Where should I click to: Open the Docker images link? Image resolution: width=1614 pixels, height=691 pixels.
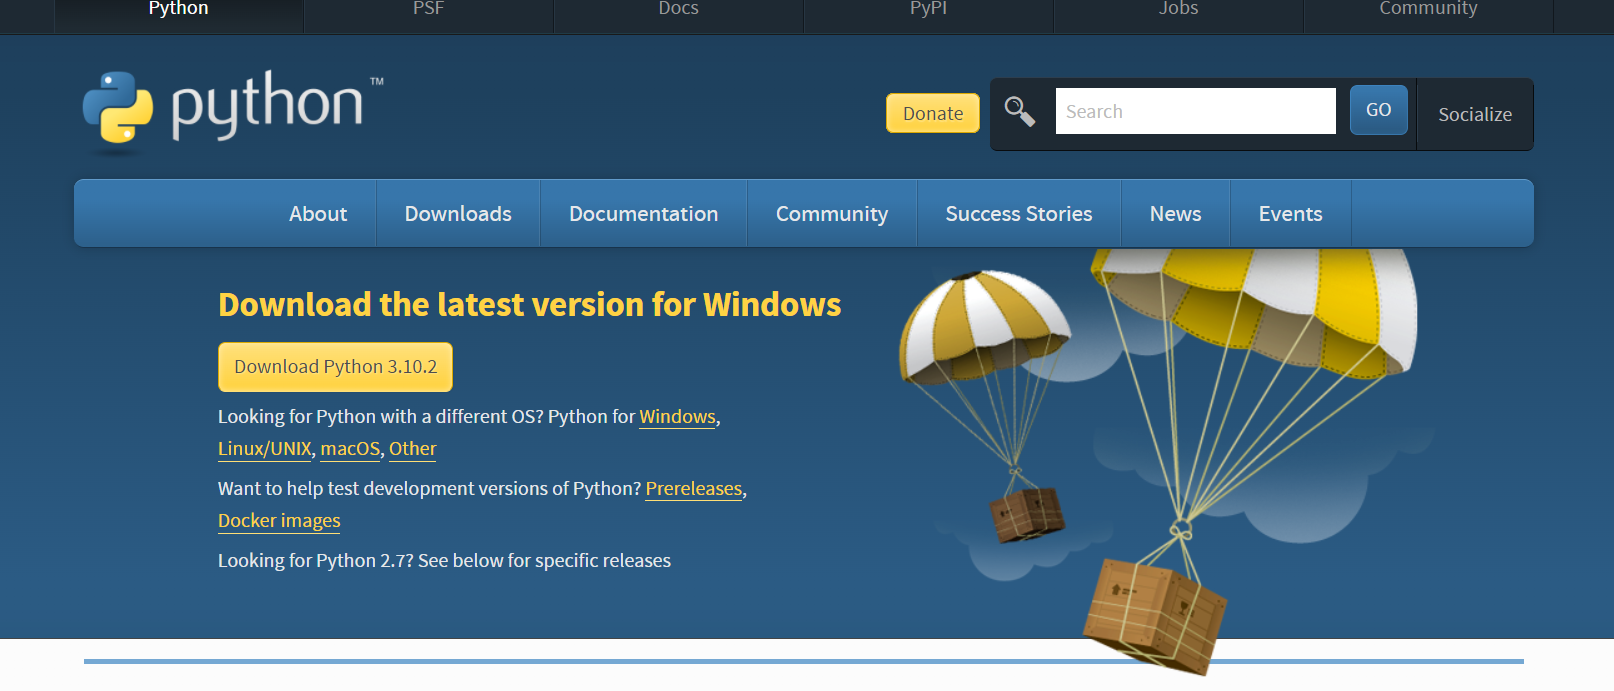point(279,521)
